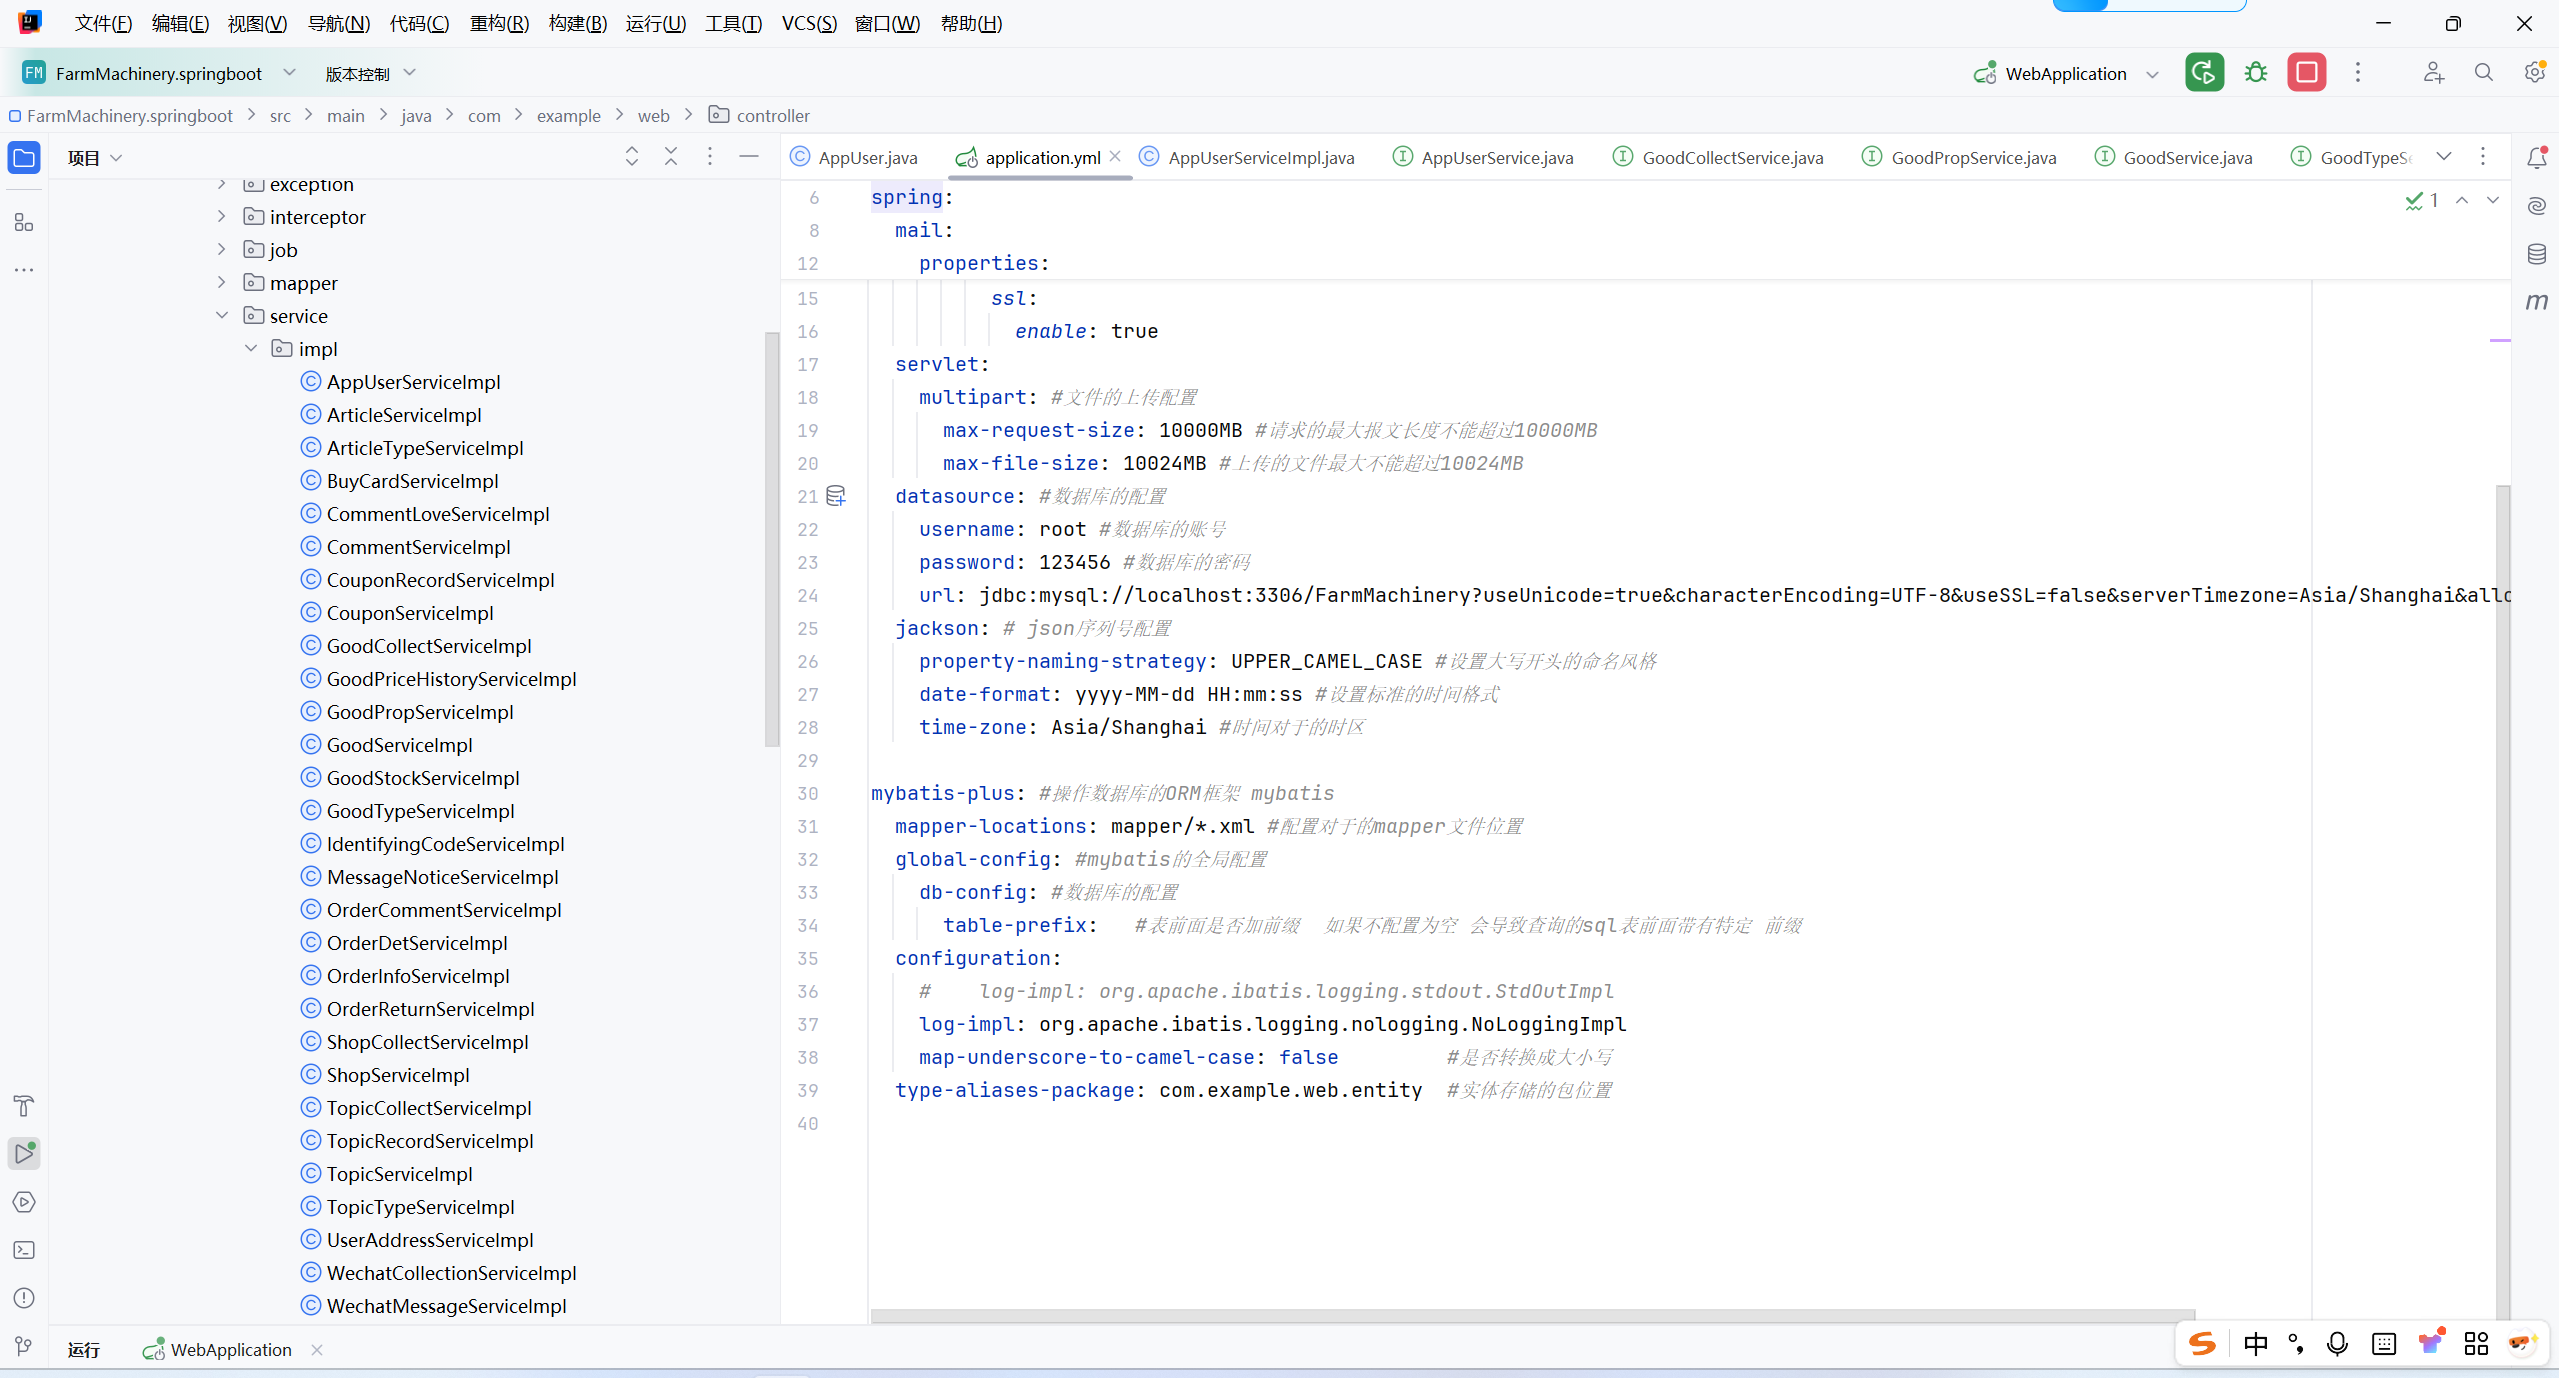Open the run toolbar more actions menu

pos(2358,73)
